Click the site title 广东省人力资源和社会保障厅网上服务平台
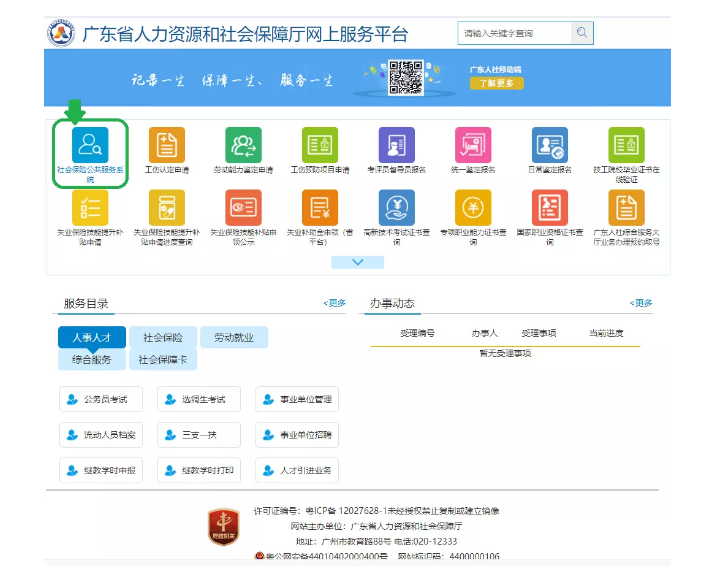The image size is (710, 578). pos(245,34)
